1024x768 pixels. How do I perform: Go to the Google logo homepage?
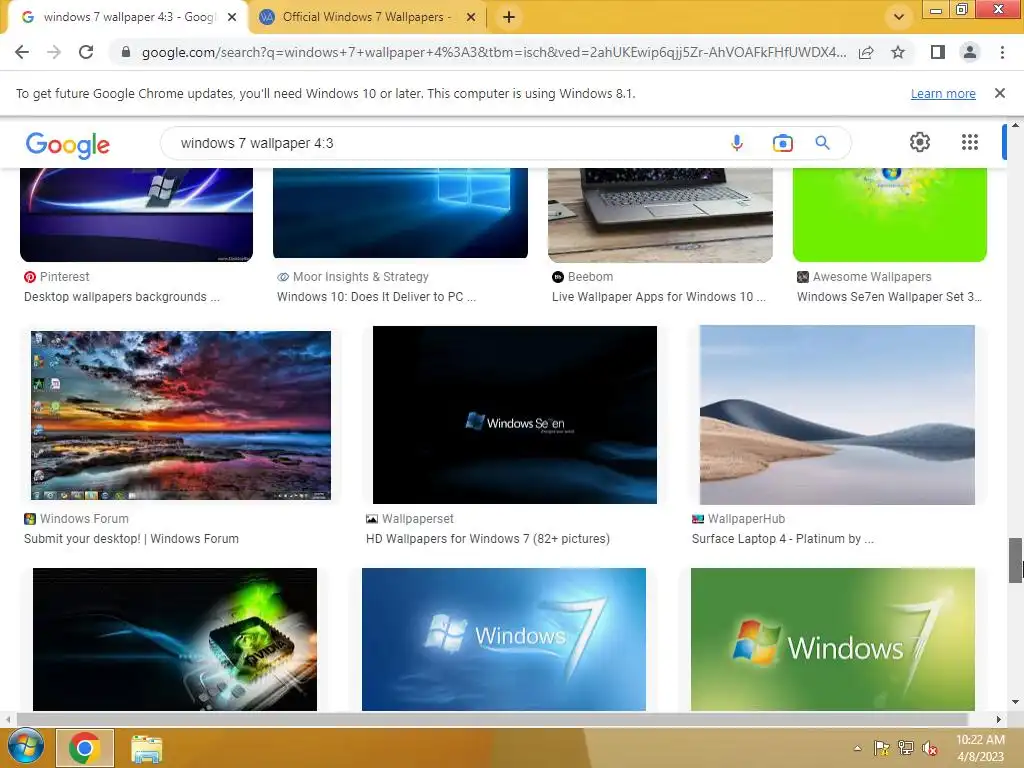67,145
